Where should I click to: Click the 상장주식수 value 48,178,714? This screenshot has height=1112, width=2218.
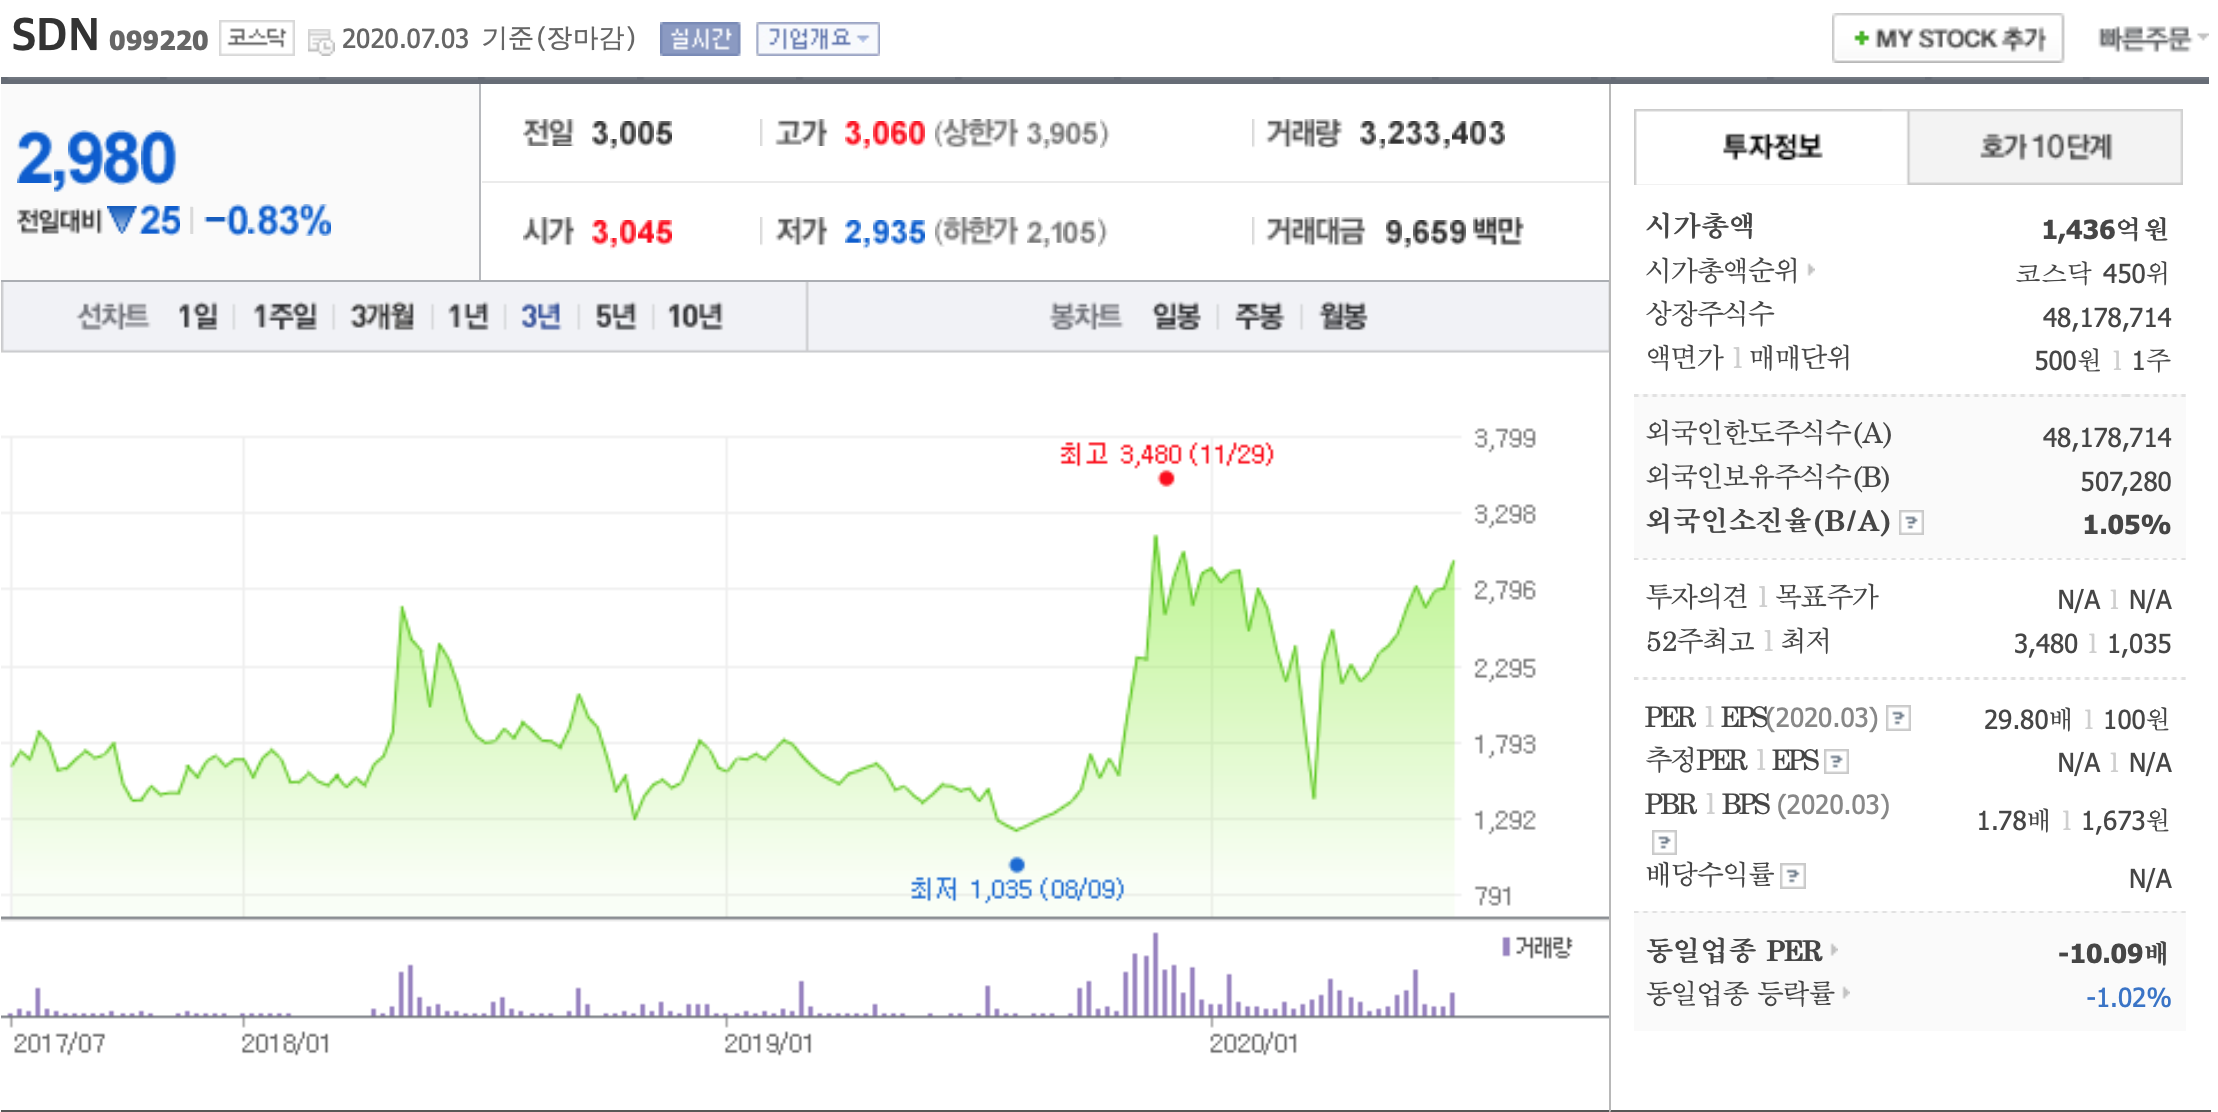pyautogui.click(x=2106, y=317)
